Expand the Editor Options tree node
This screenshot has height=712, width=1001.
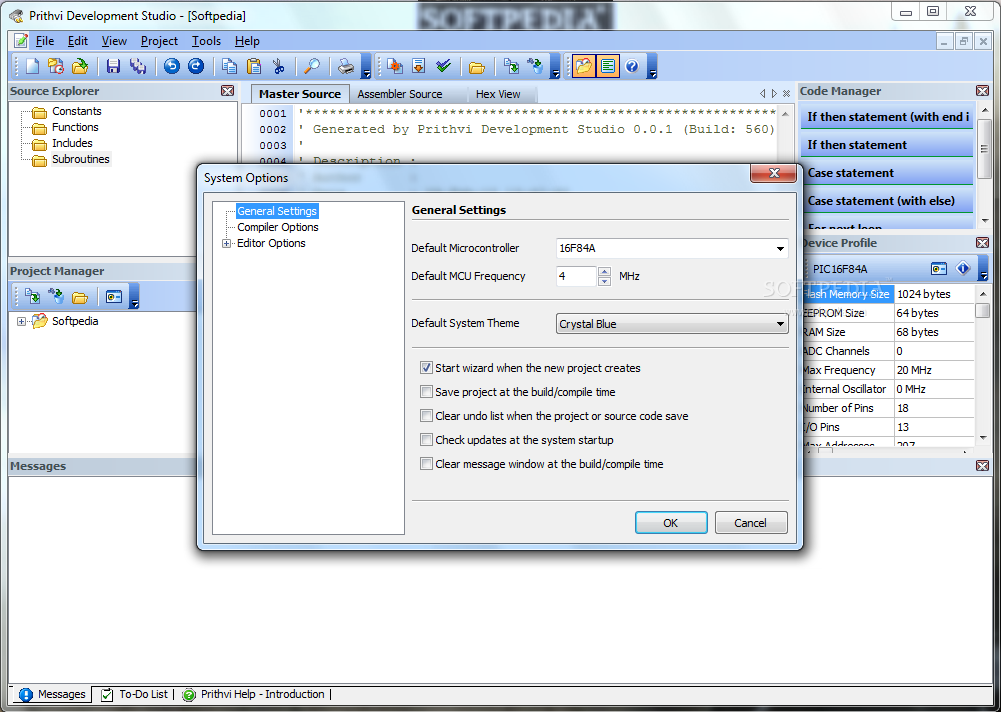tap(227, 243)
